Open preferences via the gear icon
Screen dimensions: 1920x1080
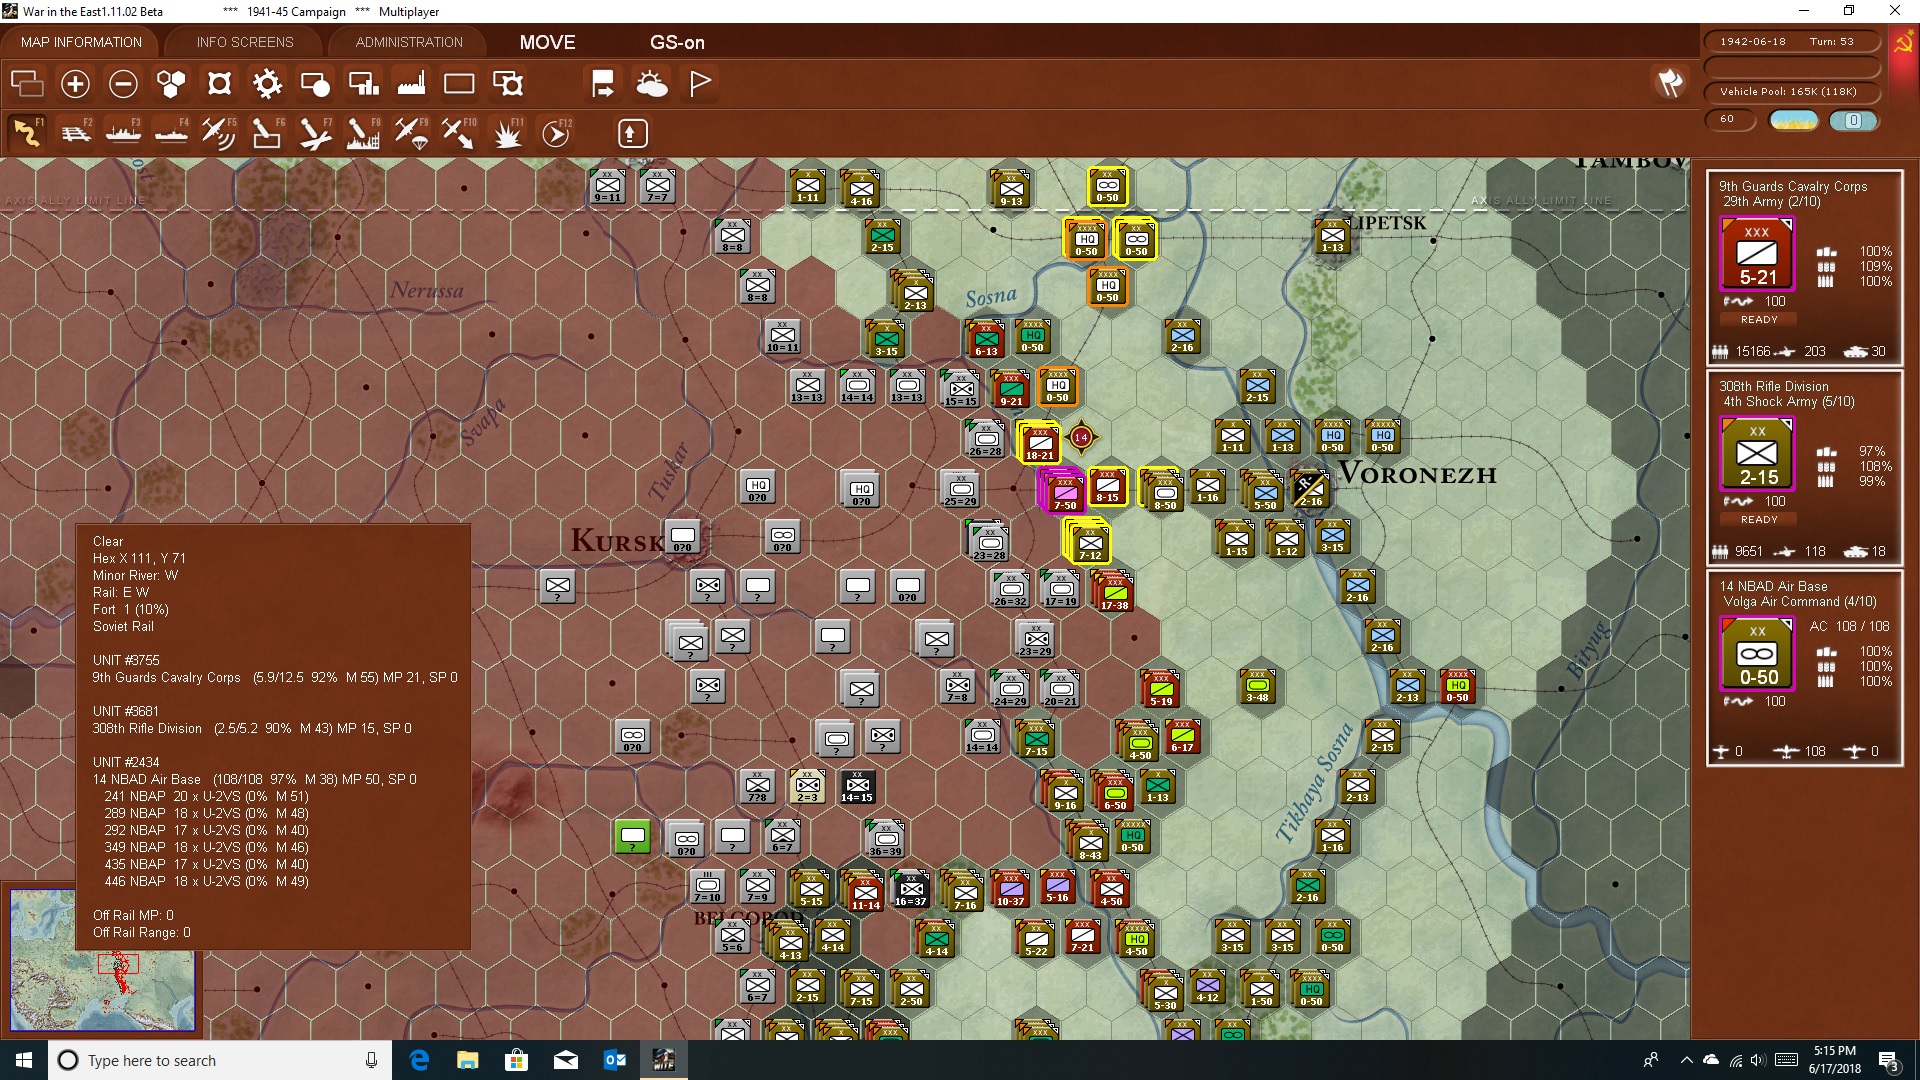[x=267, y=84]
